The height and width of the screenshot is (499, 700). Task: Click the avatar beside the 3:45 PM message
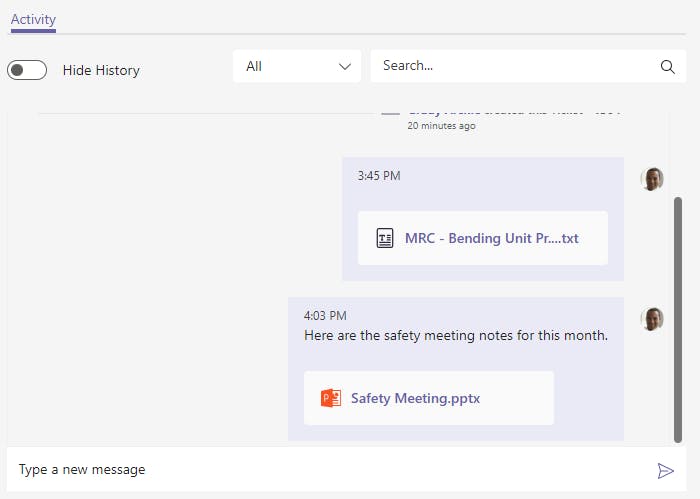[x=652, y=179]
